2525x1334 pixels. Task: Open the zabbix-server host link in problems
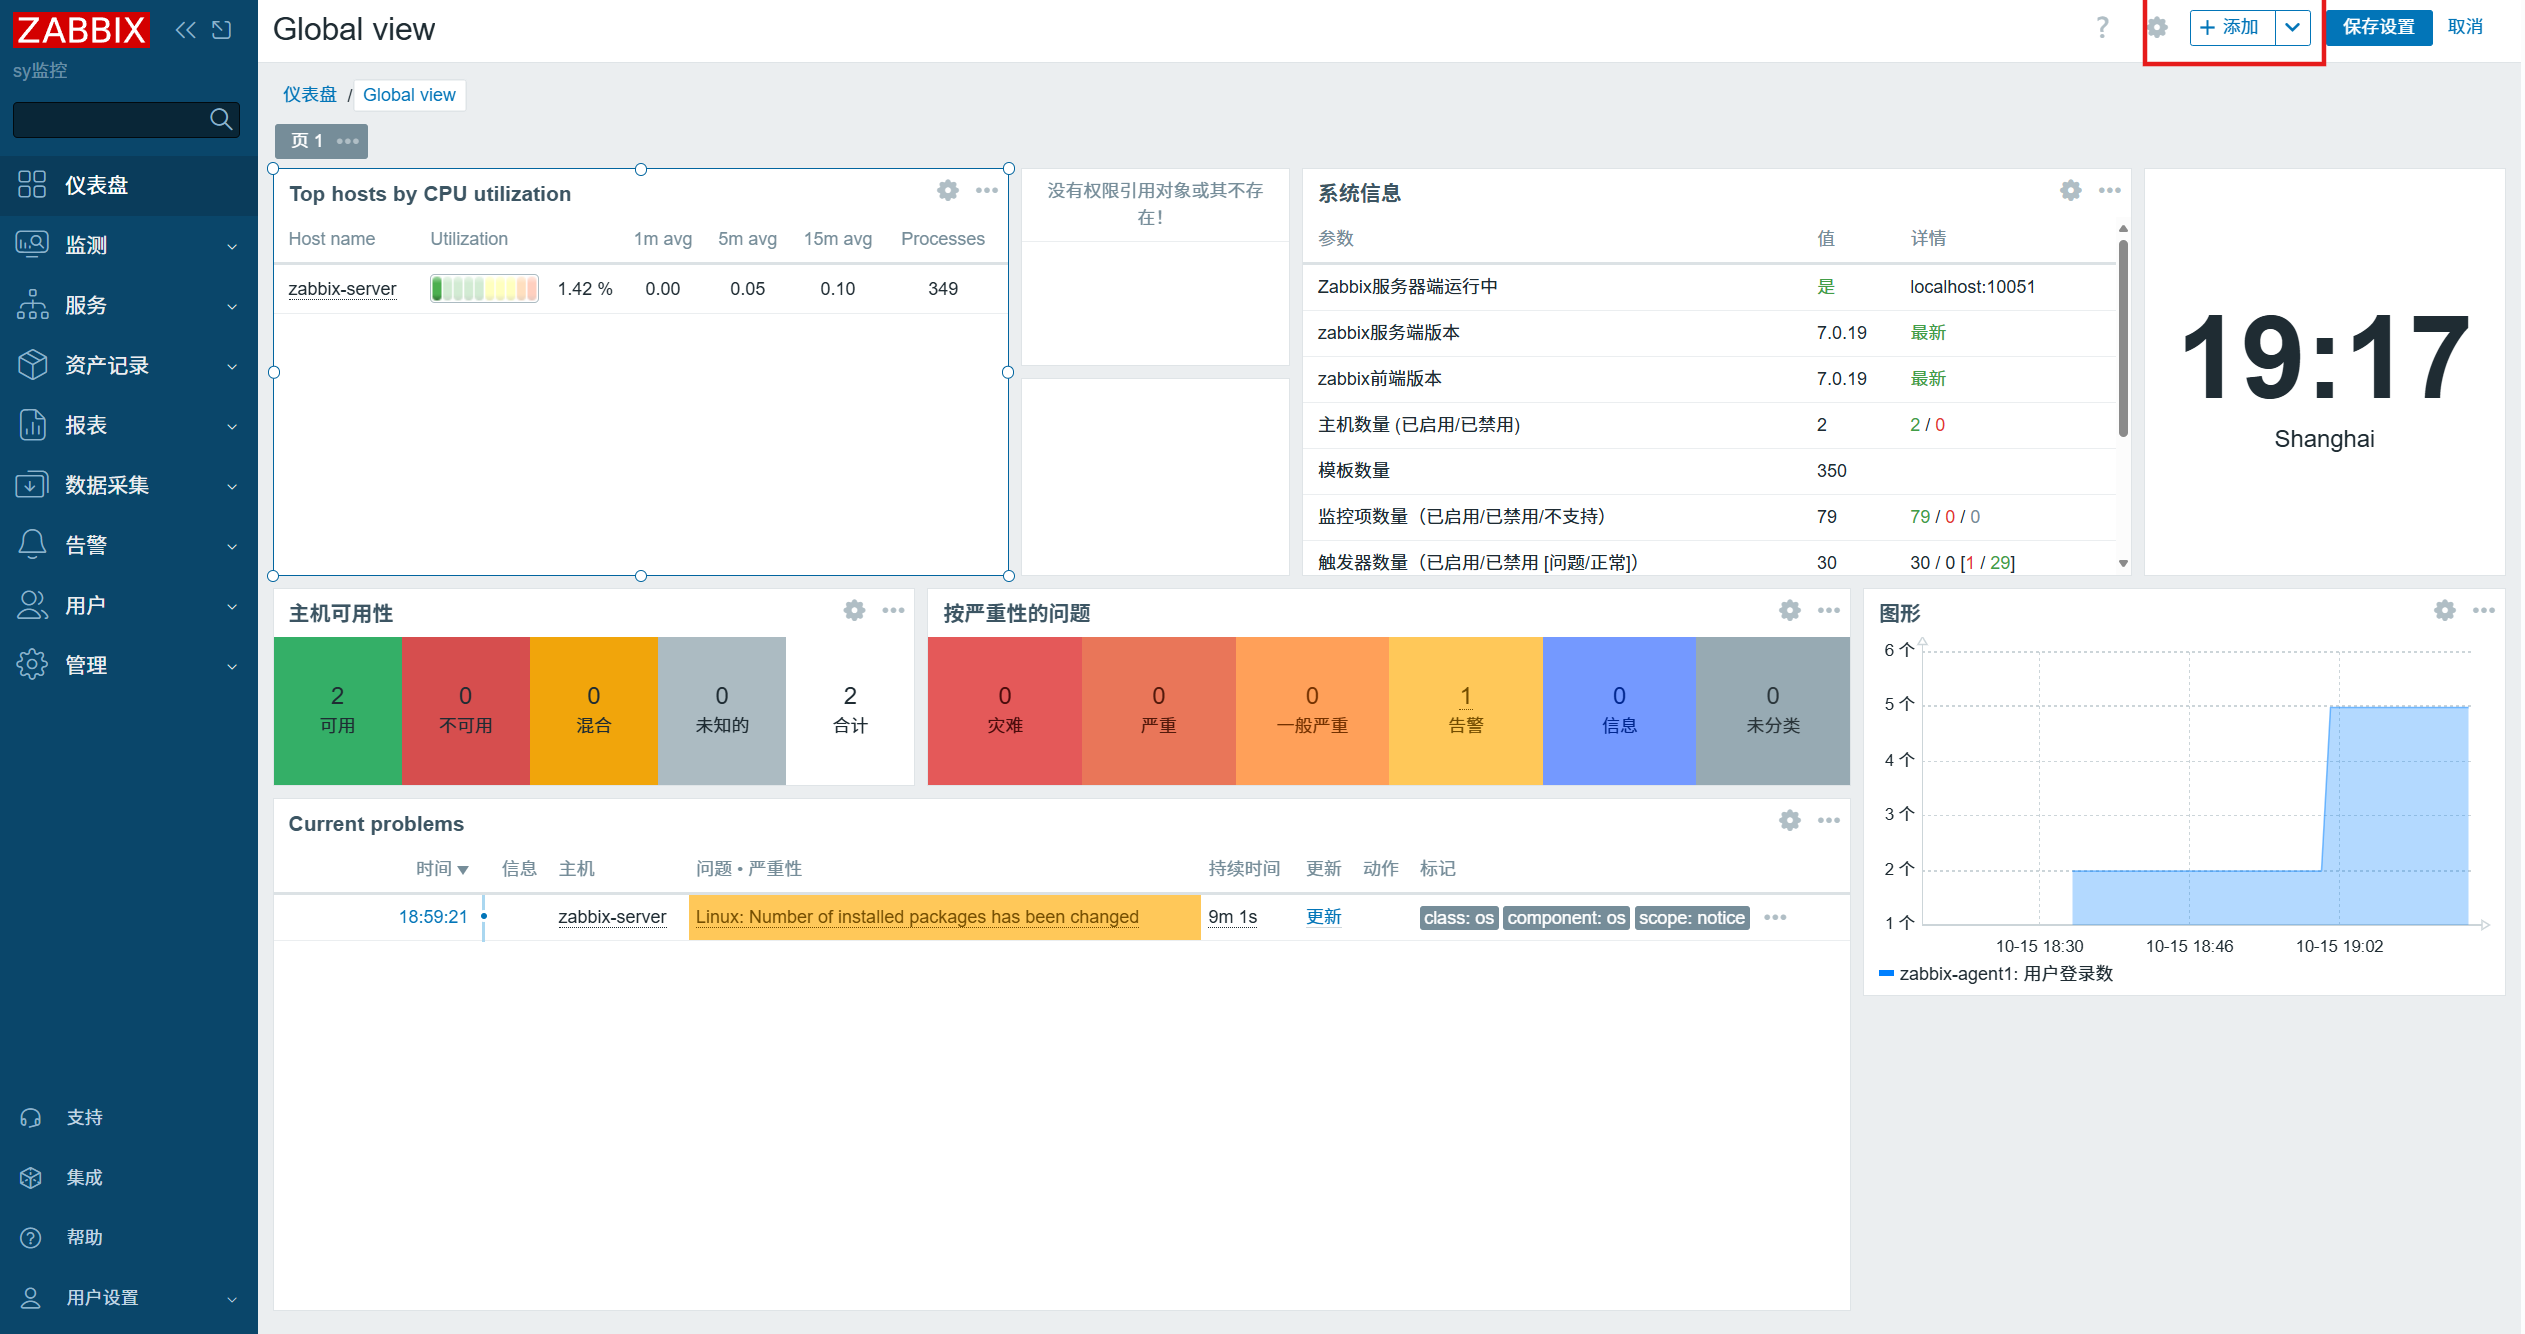(x=611, y=917)
